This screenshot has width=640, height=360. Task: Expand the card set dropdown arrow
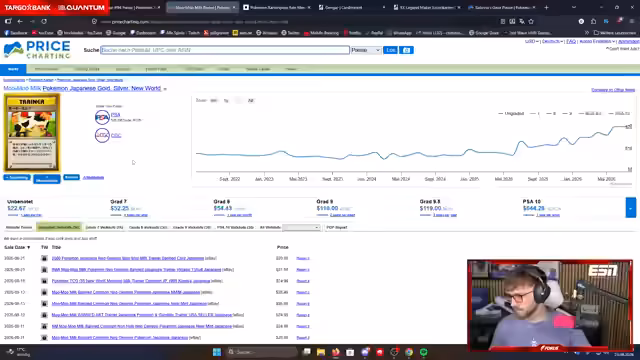[x=165, y=89]
